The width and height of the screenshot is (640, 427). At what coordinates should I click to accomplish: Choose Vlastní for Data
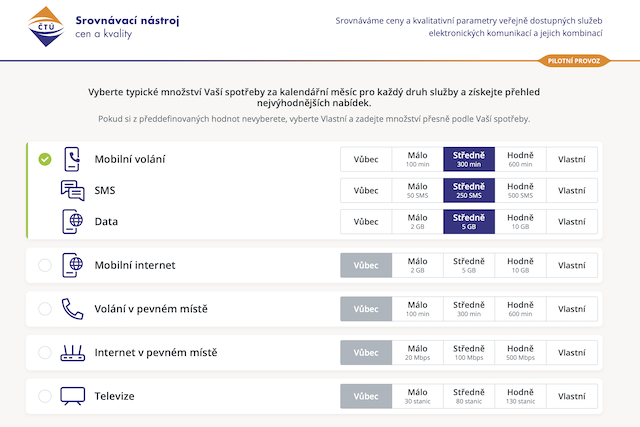coord(571,221)
